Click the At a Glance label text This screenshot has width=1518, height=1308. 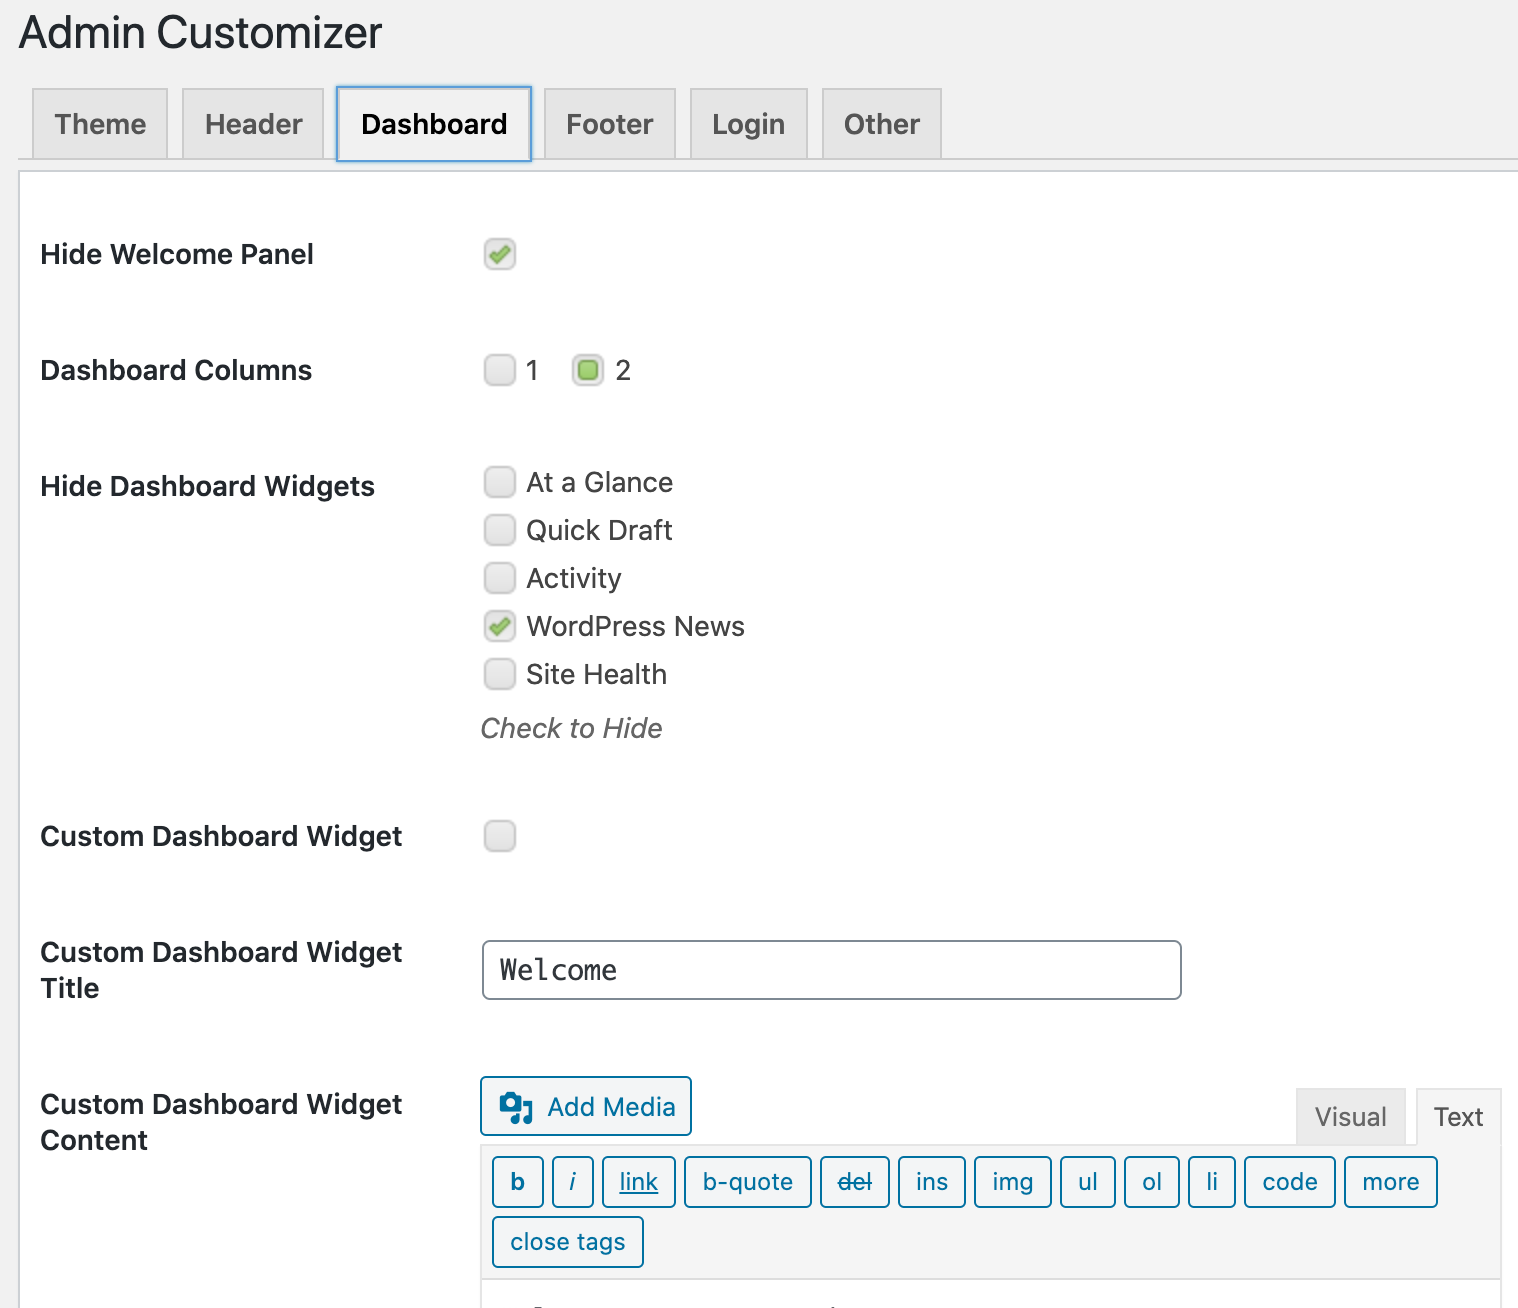(600, 482)
